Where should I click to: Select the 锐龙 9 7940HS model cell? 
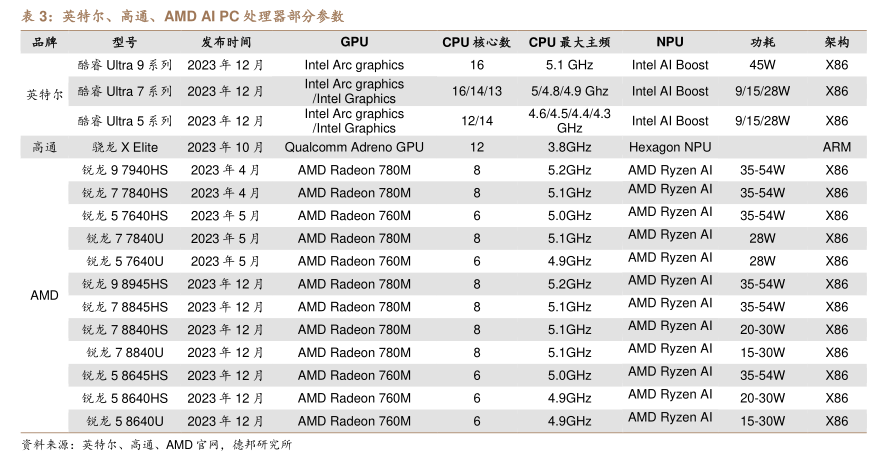tap(125, 170)
